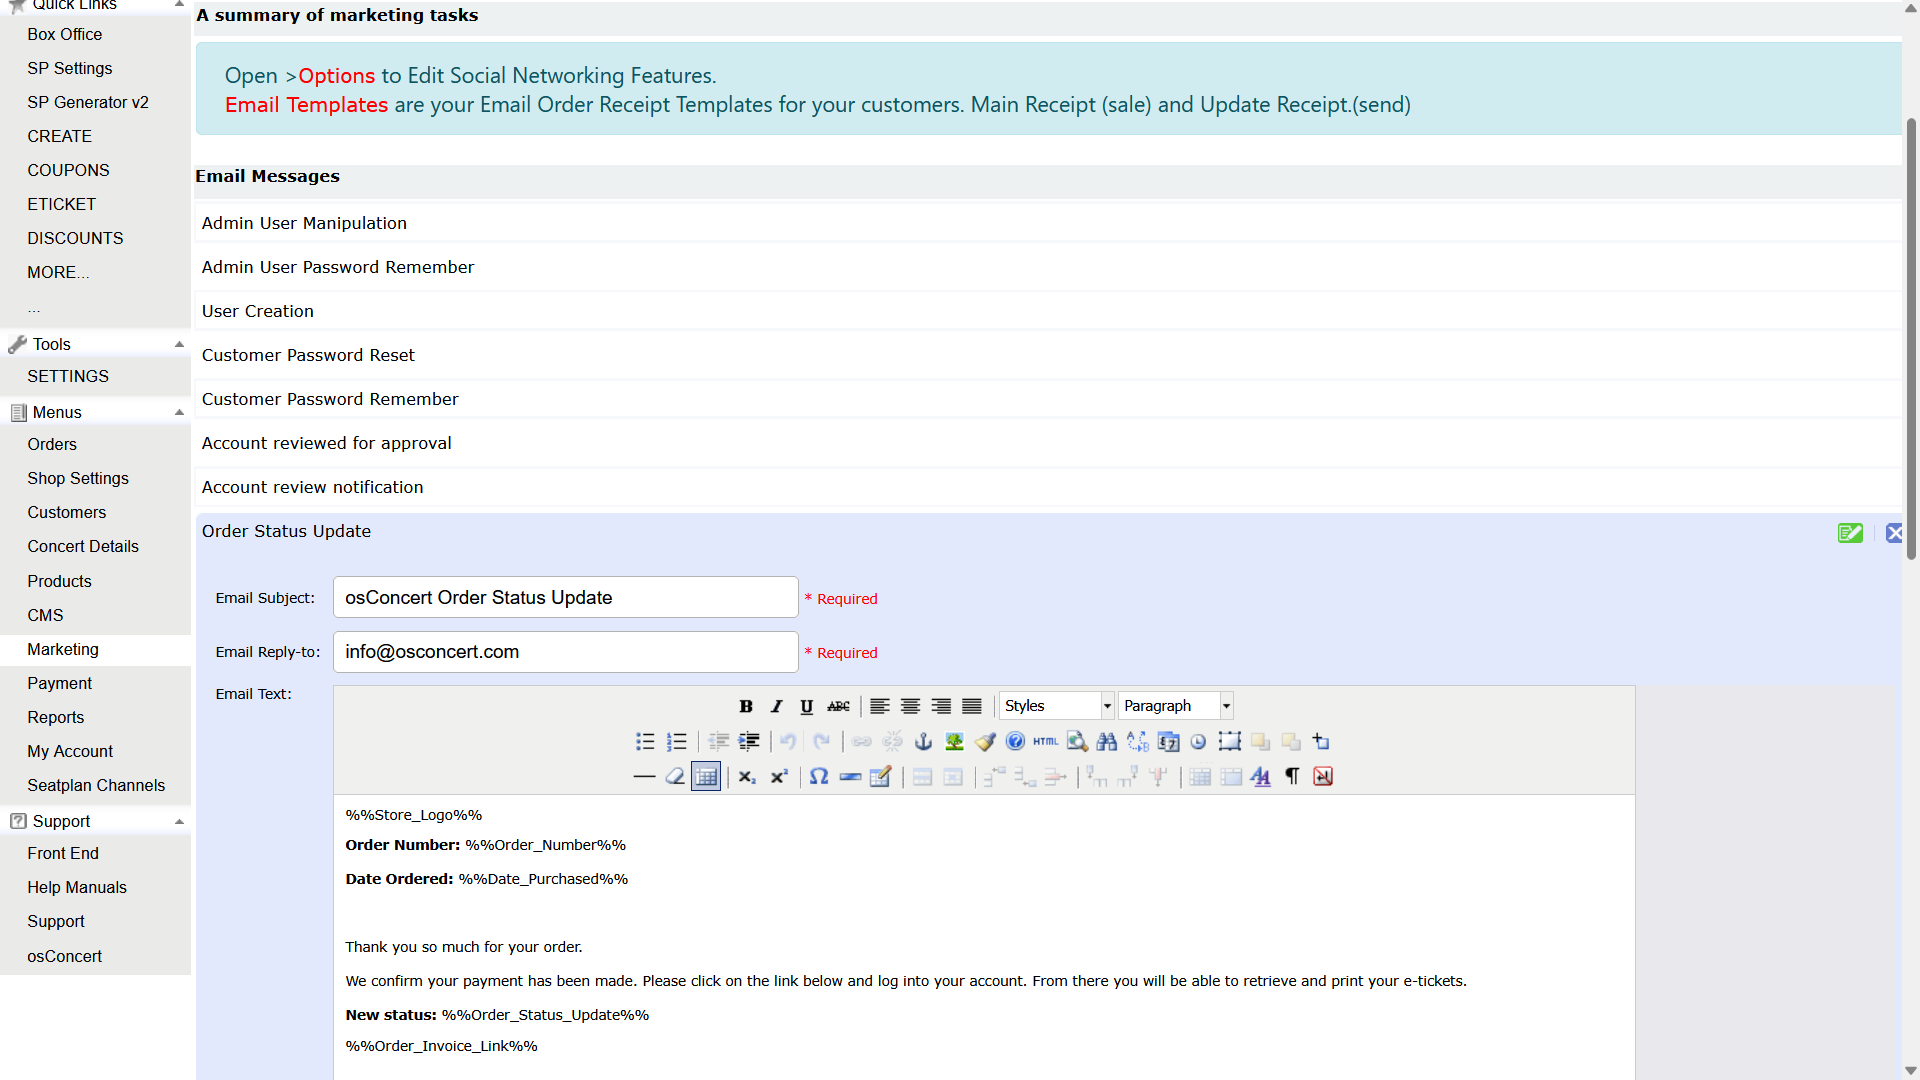Open Box Office from Quick Links
The image size is (1920, 1080).
coord(65,34)
